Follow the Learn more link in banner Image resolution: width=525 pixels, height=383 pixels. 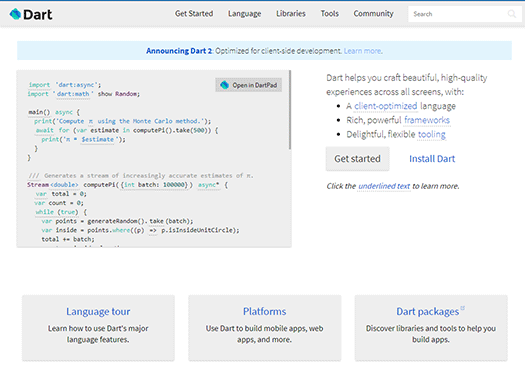pyautogui.click(x=363, y=51)
